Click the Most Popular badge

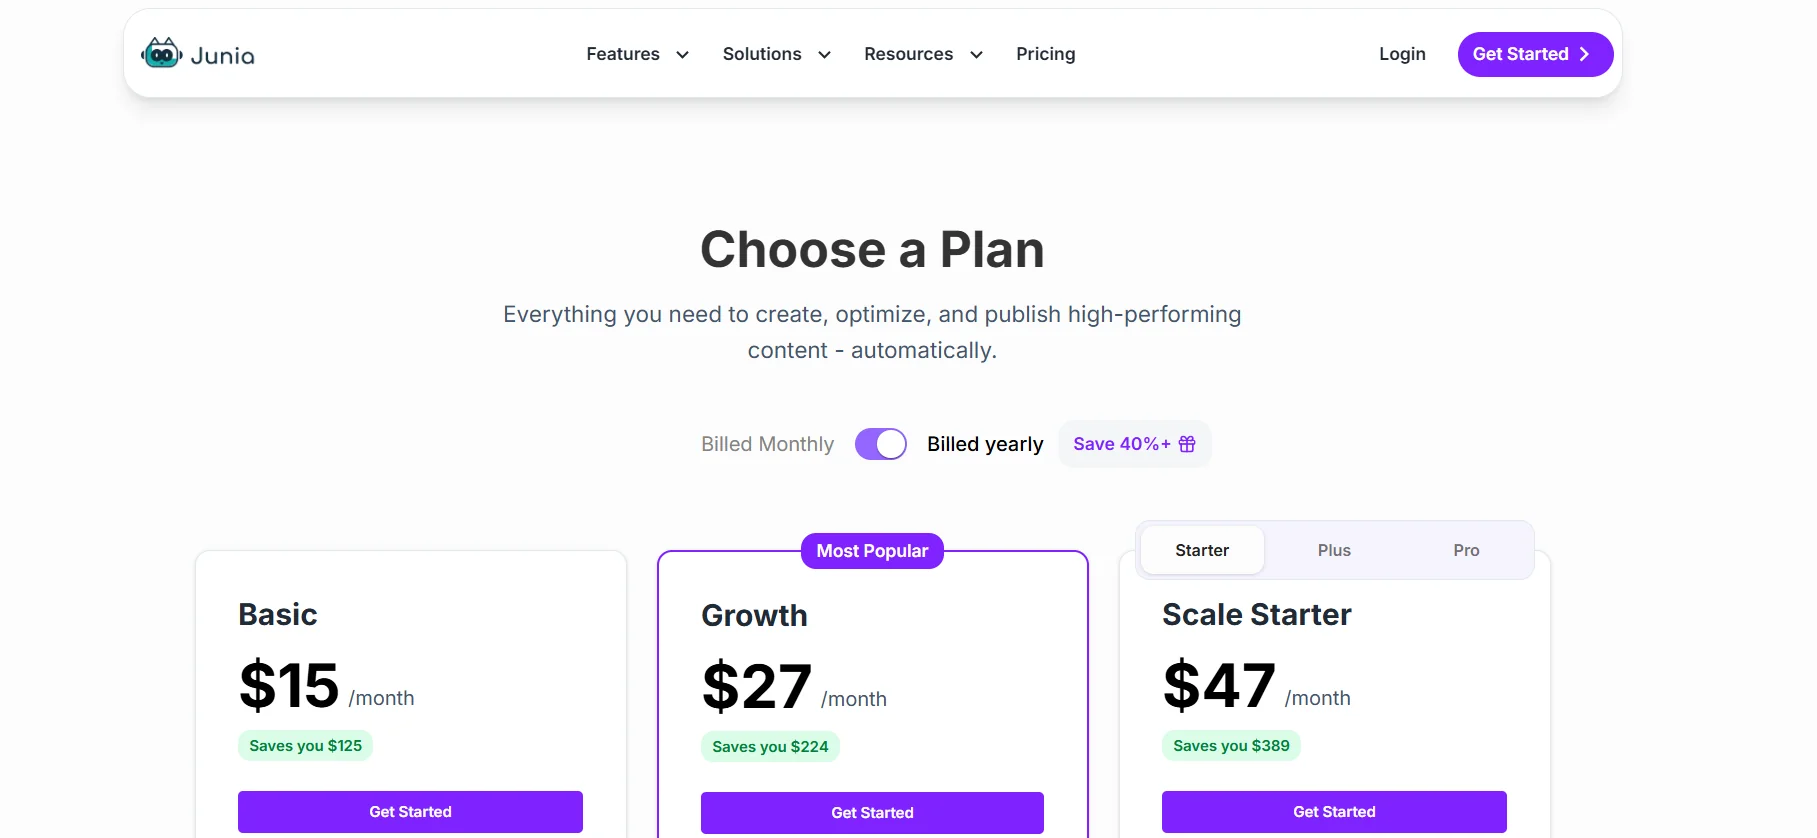(x=872, y=551)
